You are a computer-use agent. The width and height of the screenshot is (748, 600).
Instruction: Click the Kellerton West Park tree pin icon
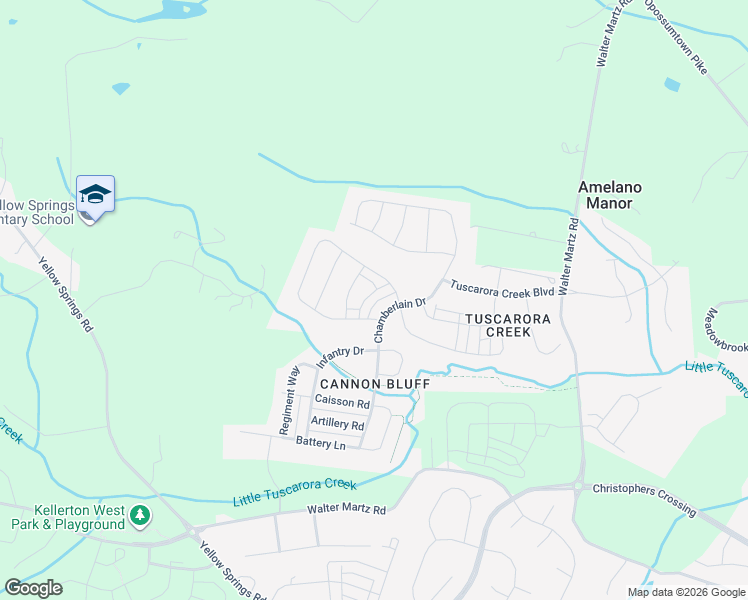coord(140,517)
